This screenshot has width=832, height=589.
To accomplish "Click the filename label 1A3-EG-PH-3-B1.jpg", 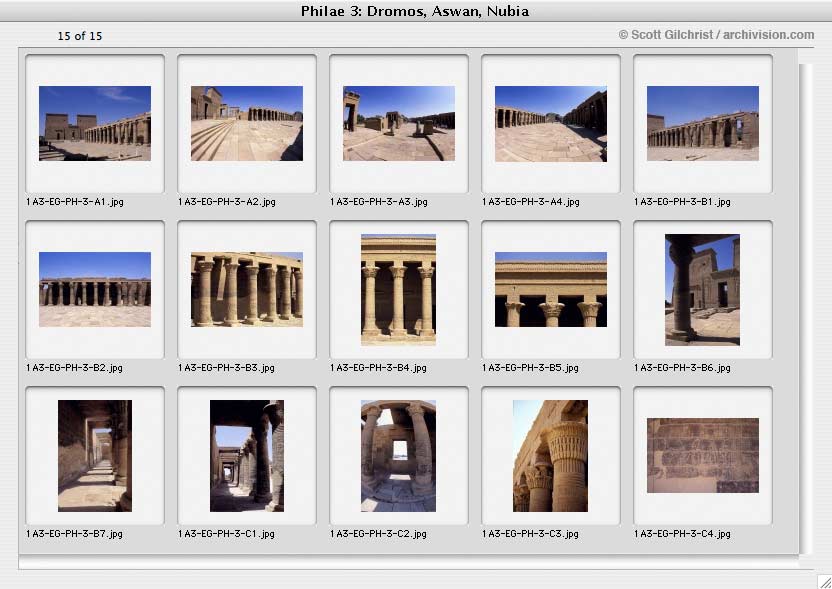I will tap(682, 202).
